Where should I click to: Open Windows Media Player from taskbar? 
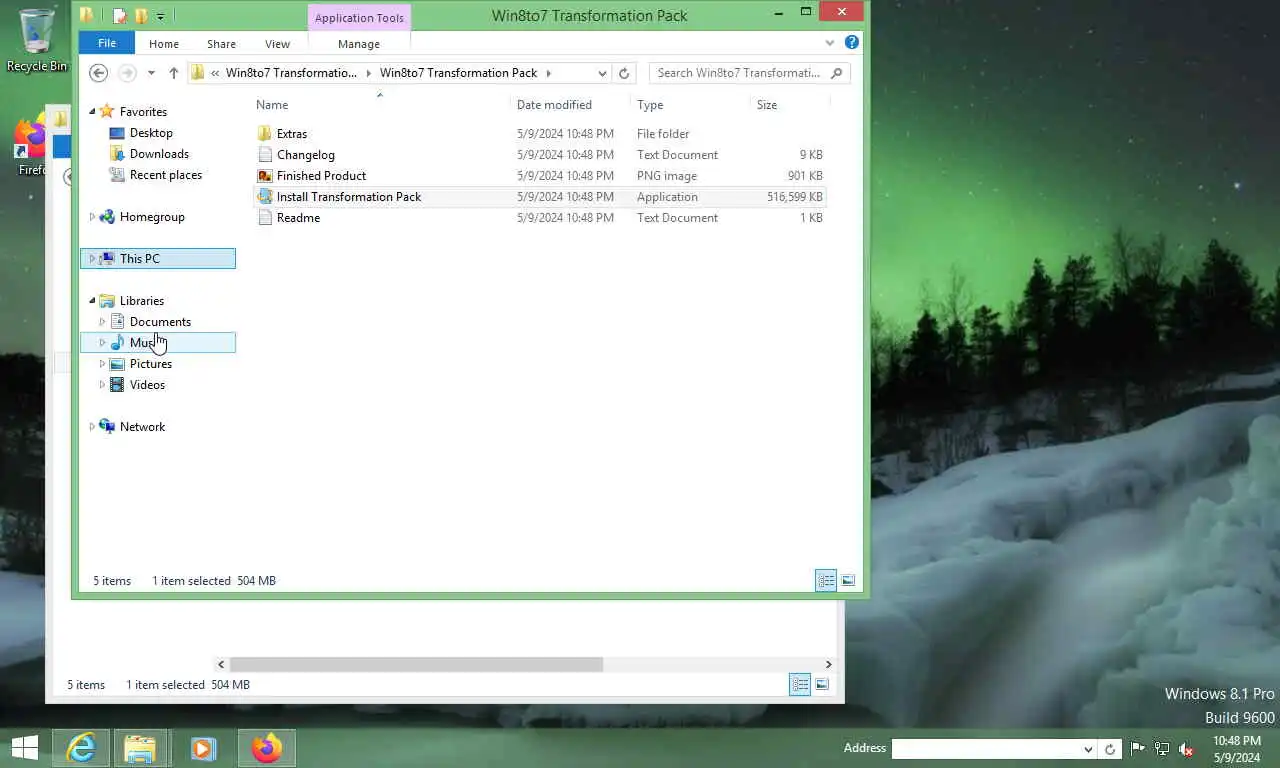coord(203,748)
